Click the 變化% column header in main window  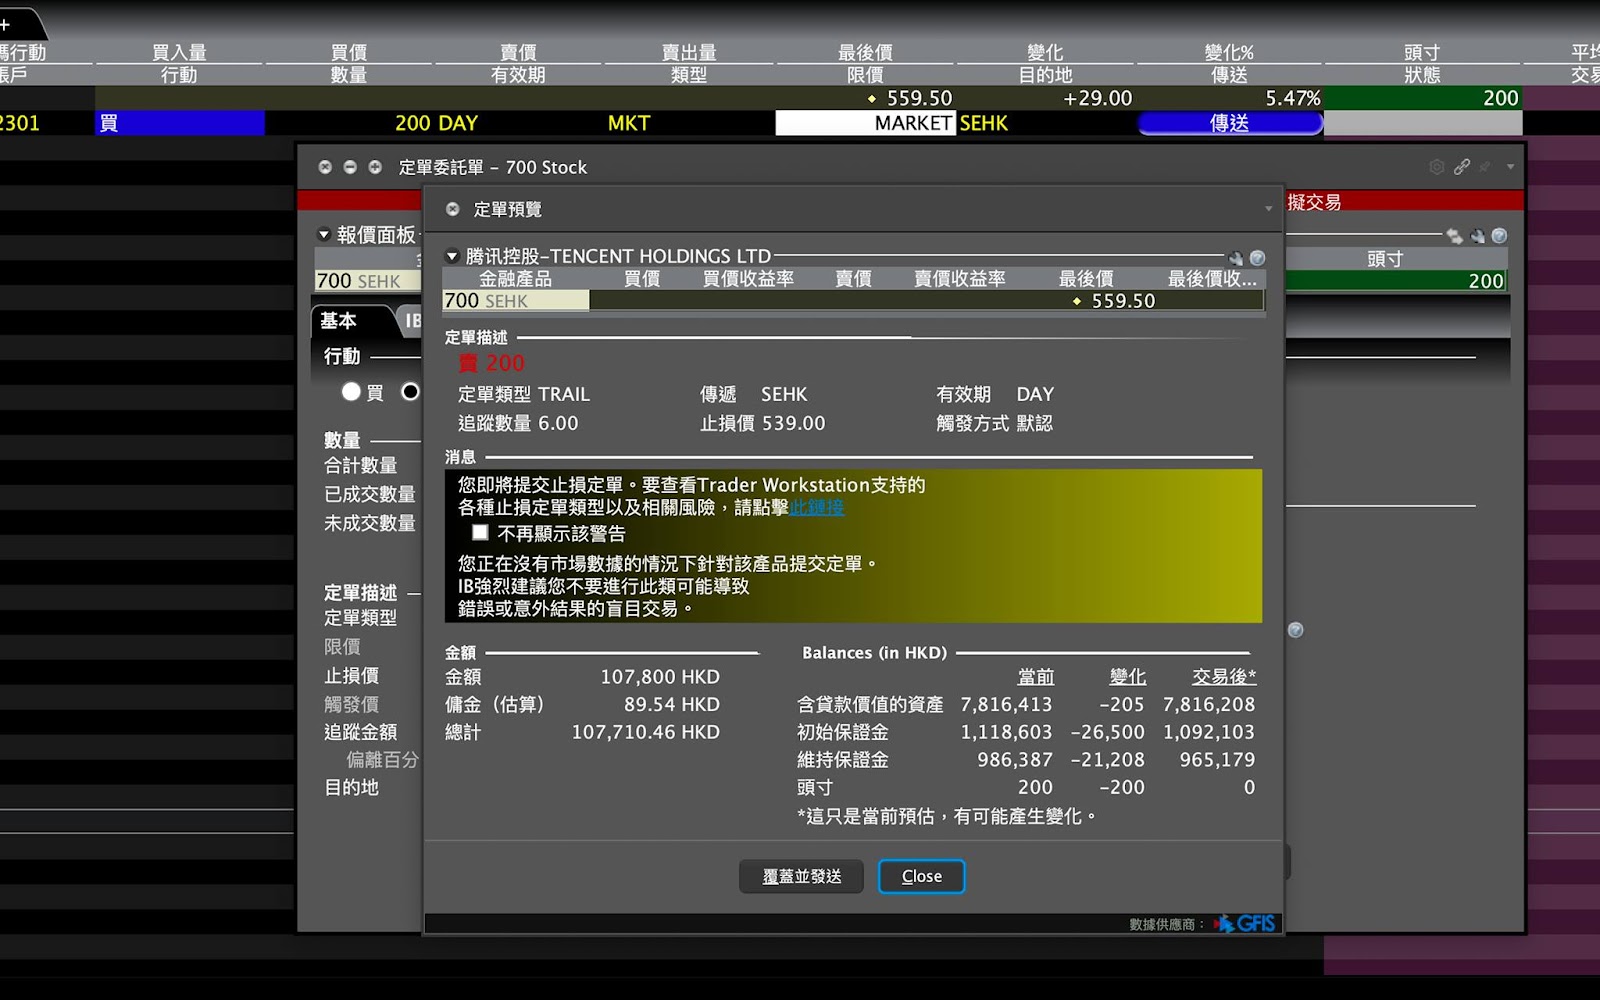(1229, 52)
